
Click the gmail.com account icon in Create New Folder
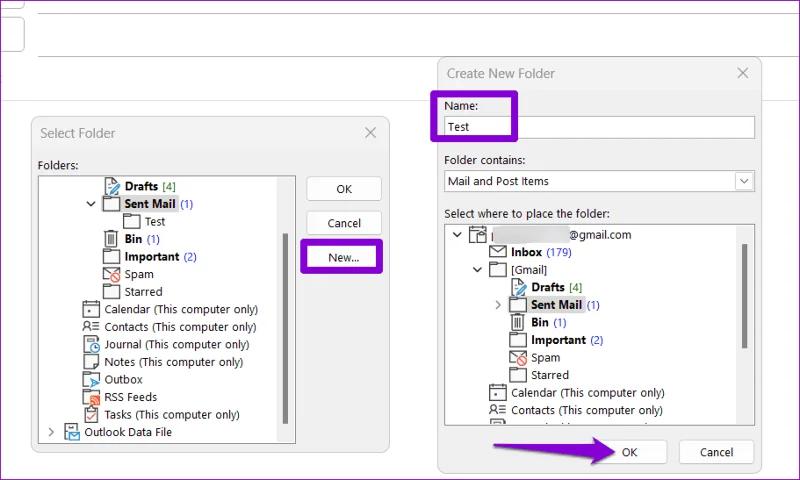coord(478,235)
